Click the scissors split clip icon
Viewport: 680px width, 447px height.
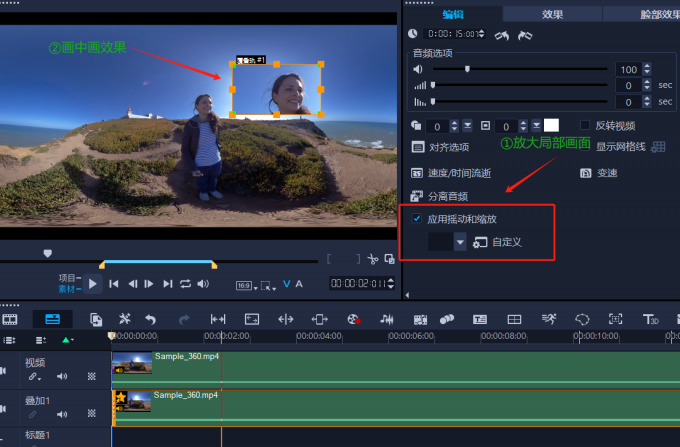[373, 259]
